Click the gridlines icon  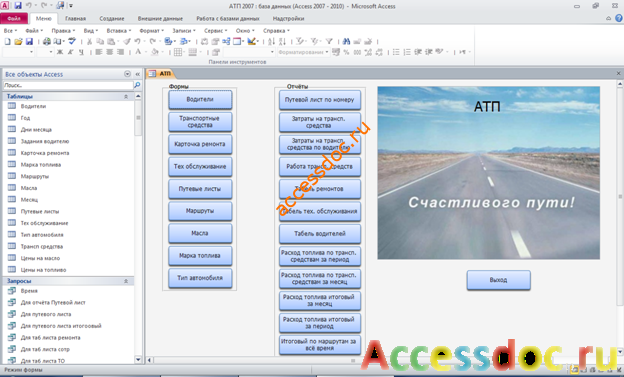coord(178,52)
